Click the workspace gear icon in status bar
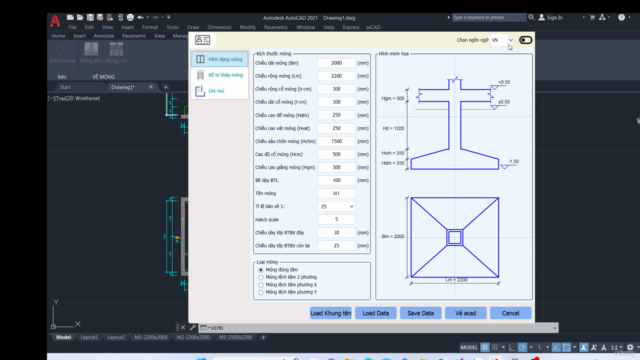Screen dimensions: 640x360 click(630, 347)
